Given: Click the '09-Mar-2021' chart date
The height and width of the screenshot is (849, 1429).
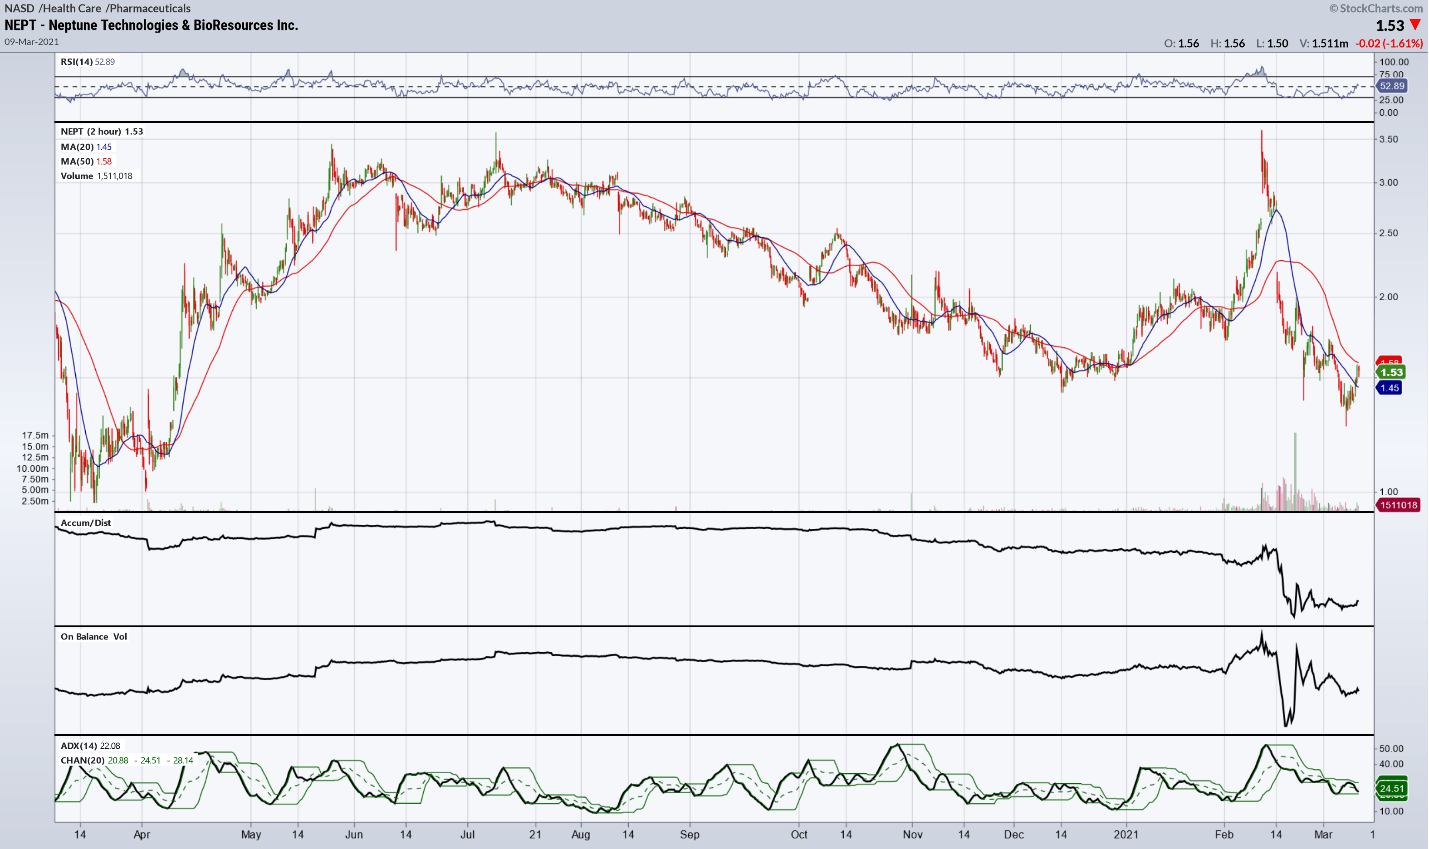Looking at the screenshot, I should point(31,42).
